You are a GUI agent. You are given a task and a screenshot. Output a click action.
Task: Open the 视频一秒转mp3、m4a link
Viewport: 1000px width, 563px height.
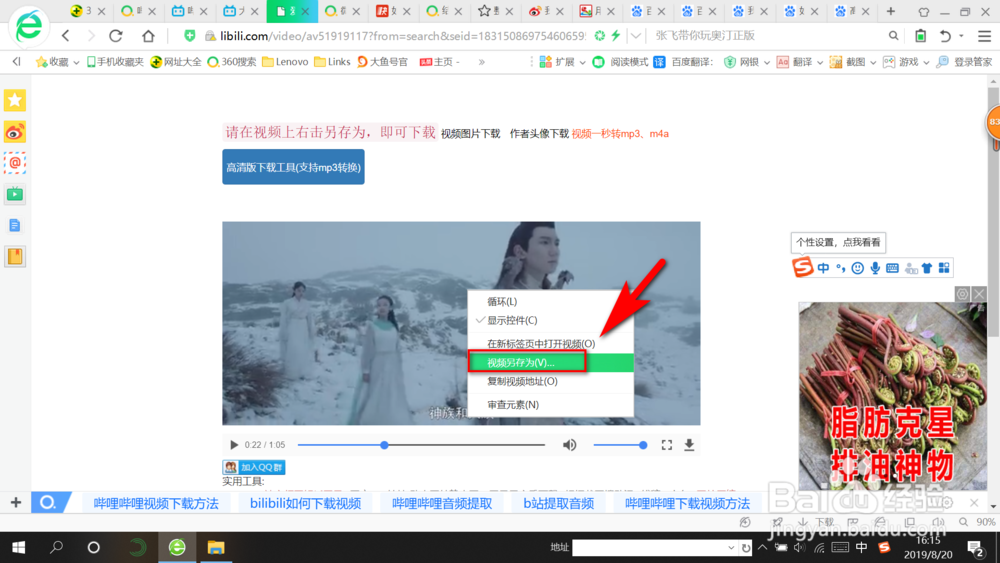click(x=620, y=134)
